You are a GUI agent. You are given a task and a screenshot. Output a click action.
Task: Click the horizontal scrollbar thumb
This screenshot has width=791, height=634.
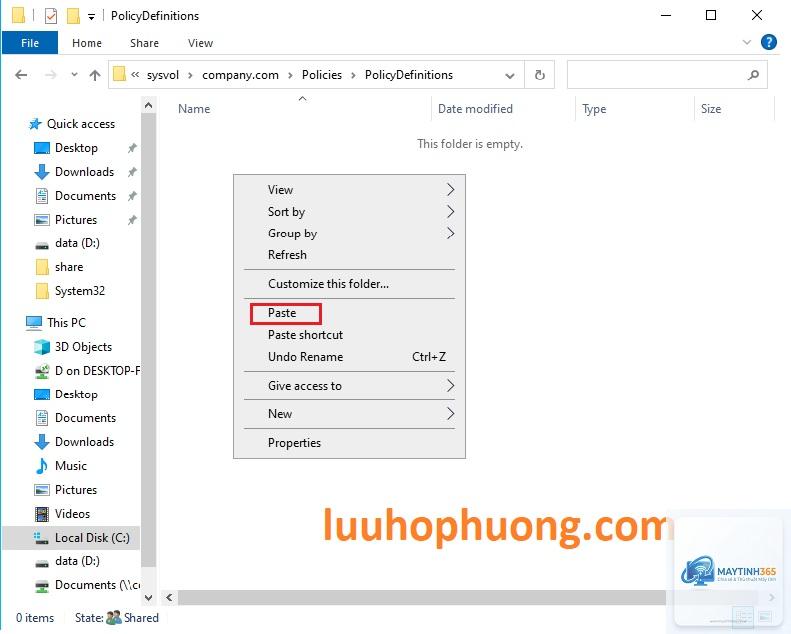click(422, 598)
